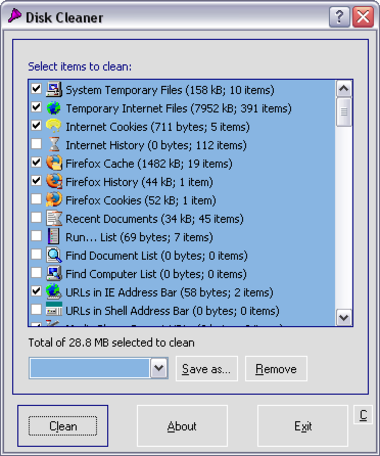Select Find Computer List row text
This screenshot has height=456, width=380.
[x=156, y=274]
